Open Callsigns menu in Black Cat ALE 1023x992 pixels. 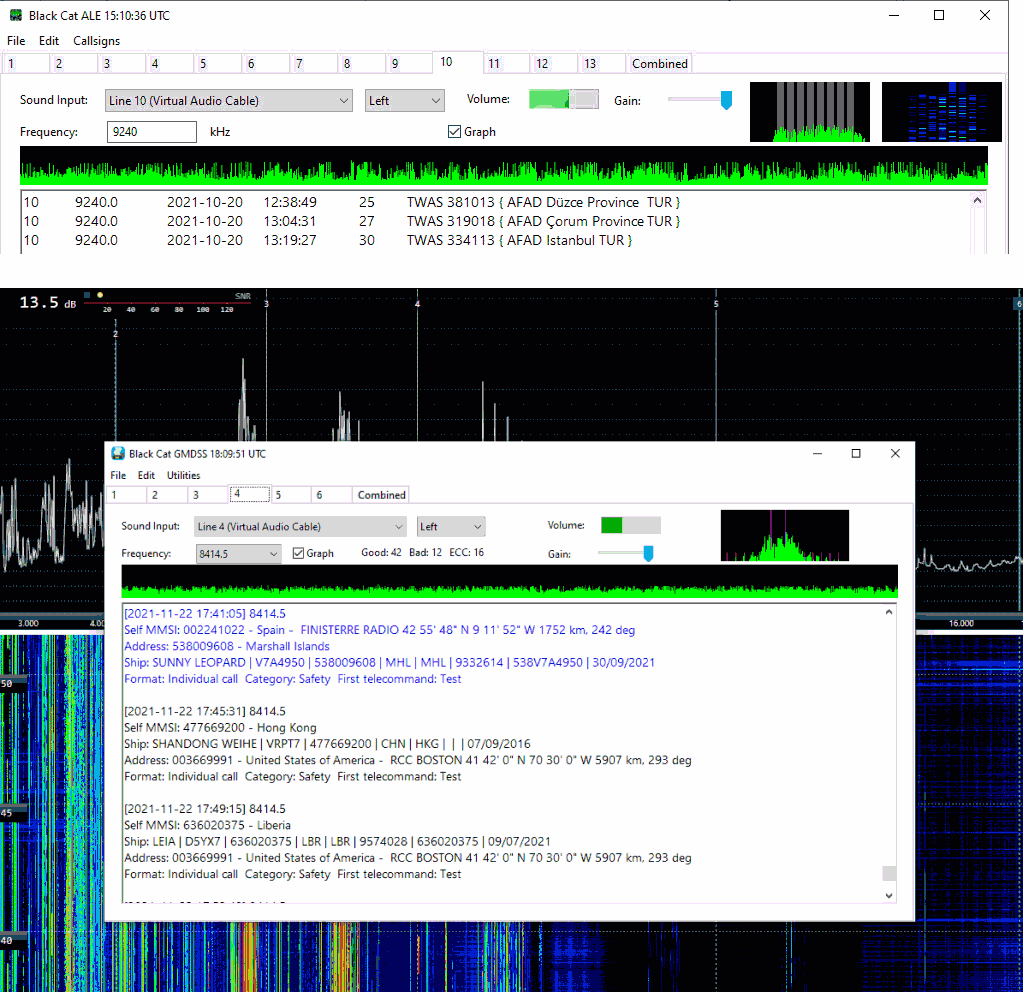97,40
